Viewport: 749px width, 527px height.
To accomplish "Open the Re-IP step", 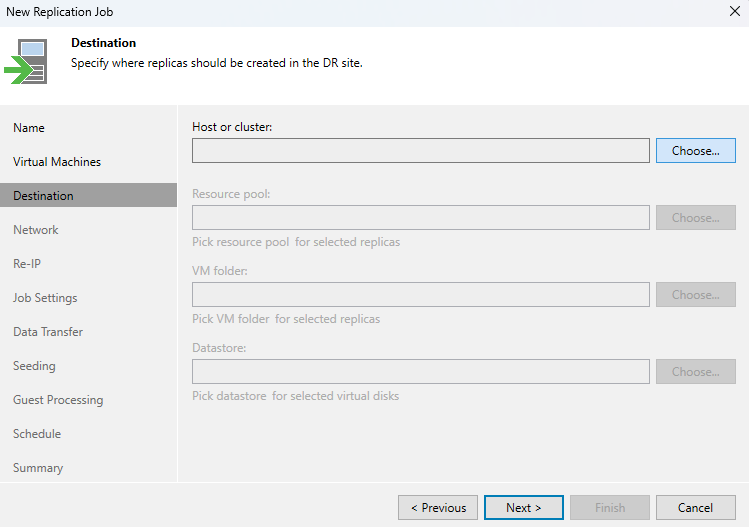I will (27, 264).
